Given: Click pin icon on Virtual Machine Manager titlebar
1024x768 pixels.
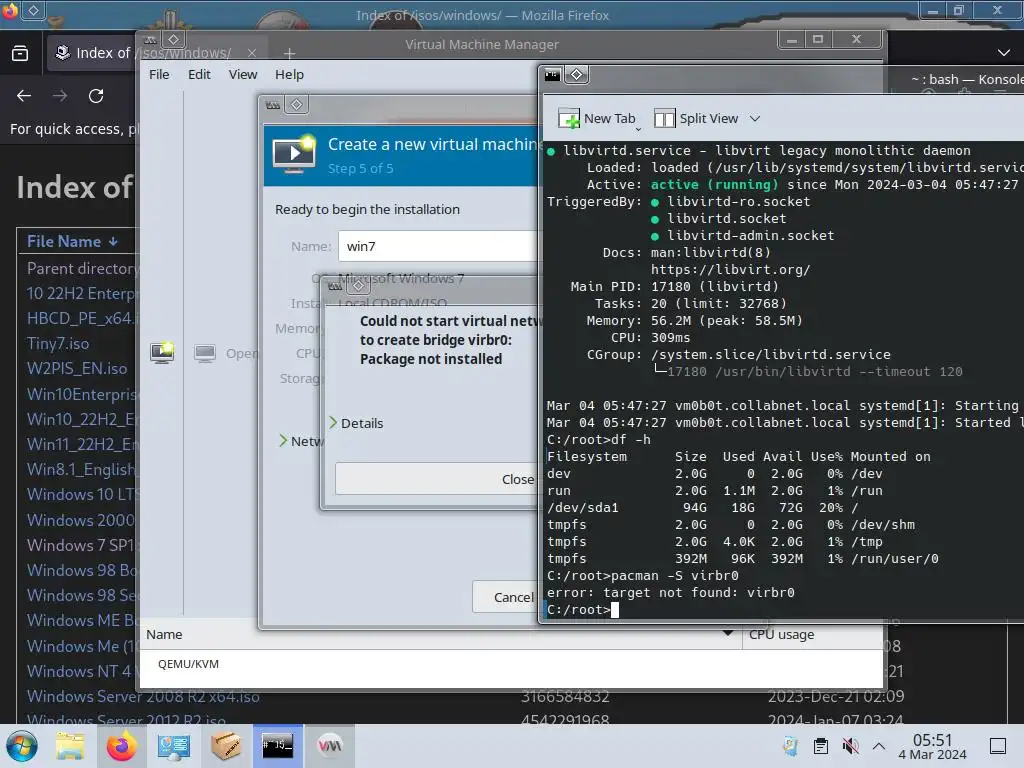Looking at the screenshot, I should coord(173,39).
